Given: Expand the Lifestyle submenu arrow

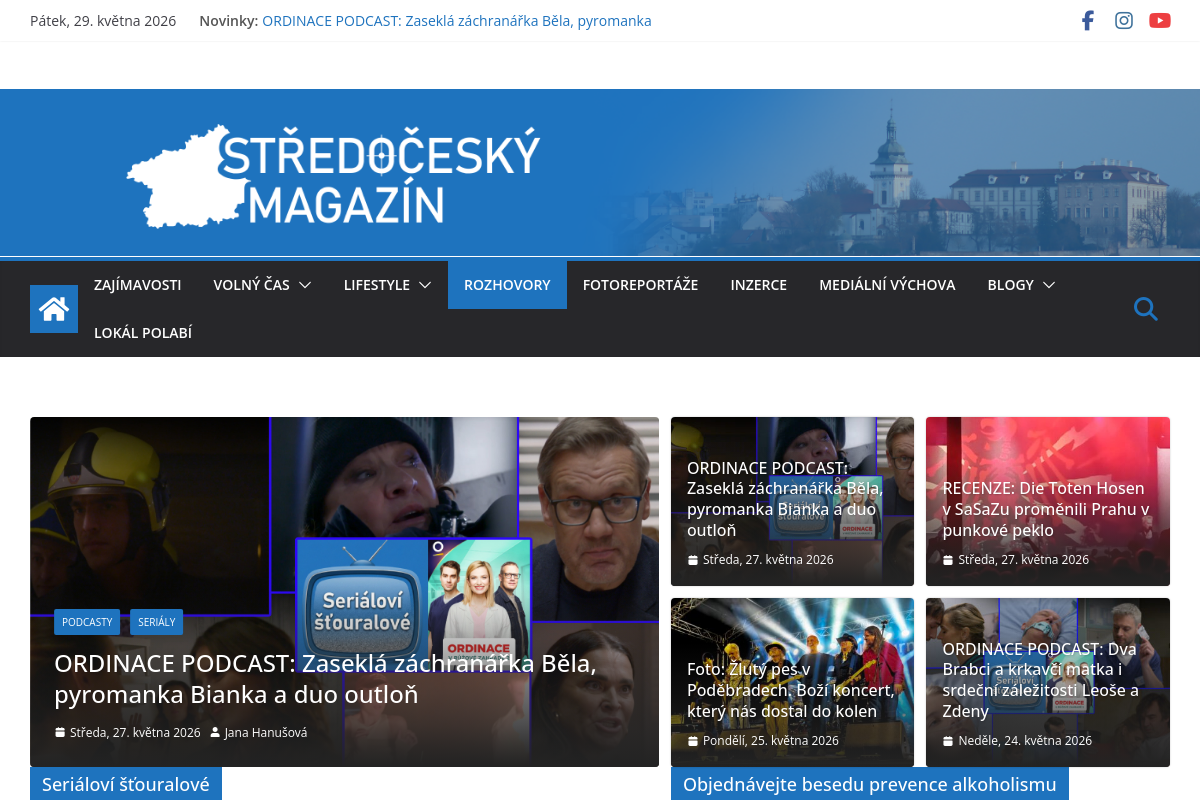Looking at the screenshot, I should [425, 285].
